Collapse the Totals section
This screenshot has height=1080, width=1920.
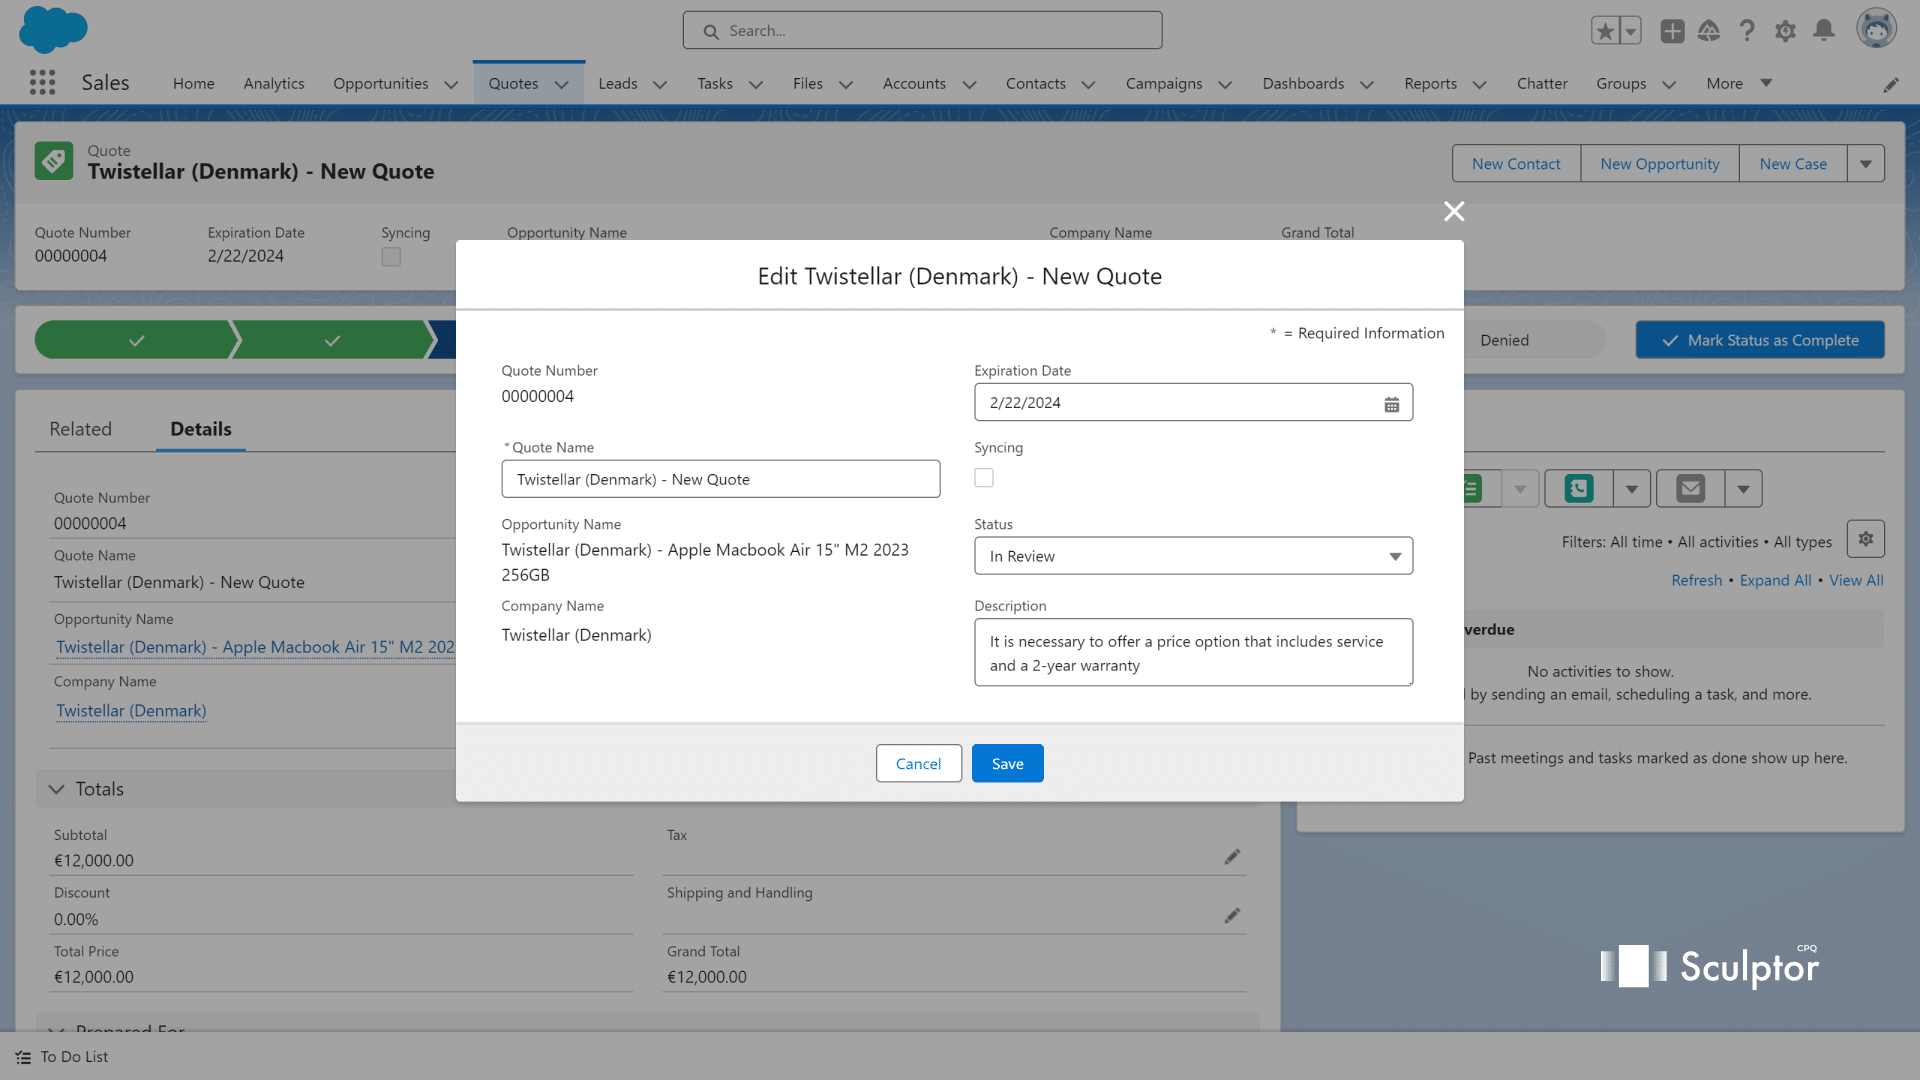(x=57, y=789)
